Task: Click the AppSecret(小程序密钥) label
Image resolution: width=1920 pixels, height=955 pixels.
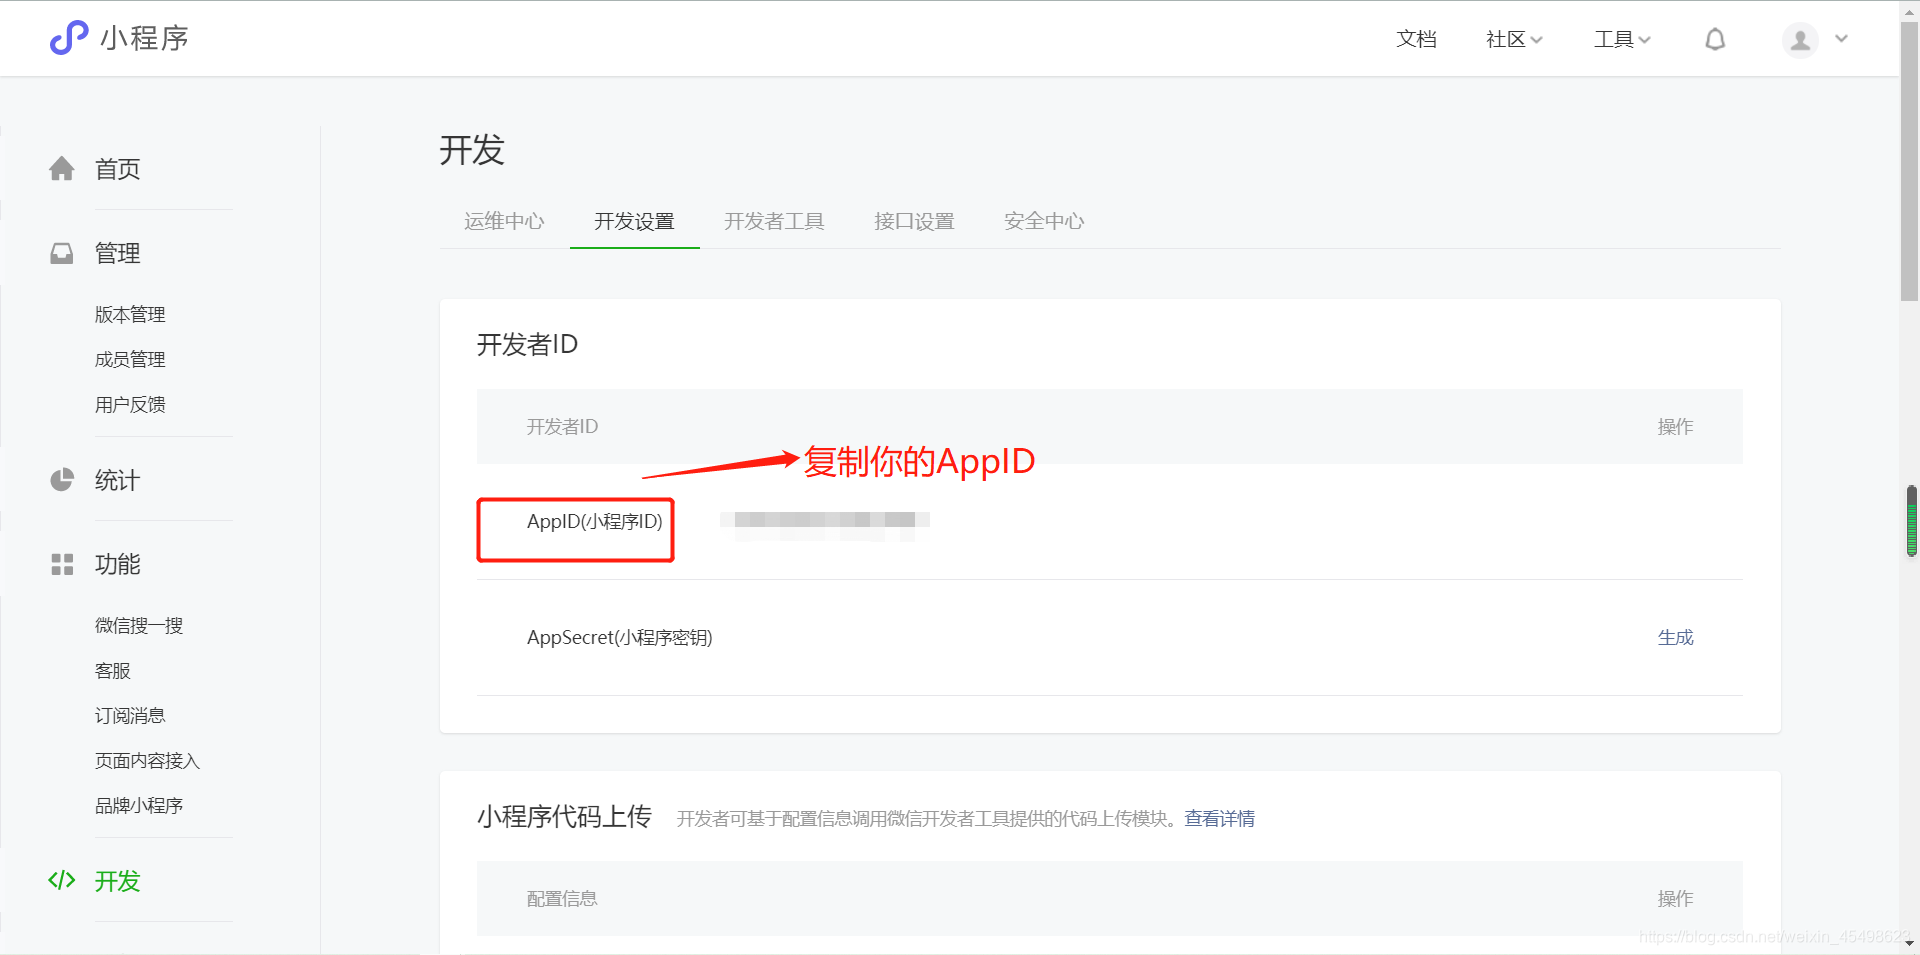Action: click(619, 637)
